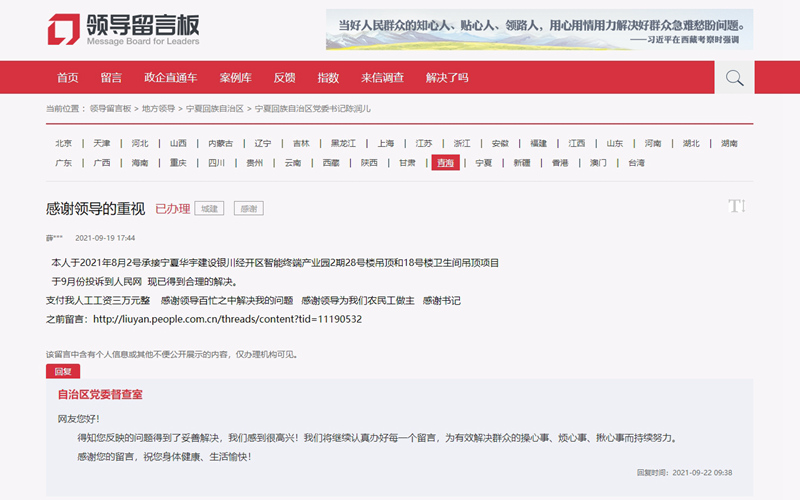The image size is (800, 500).
Task: Click the 解决了吗 nav item
Action: 447,78
